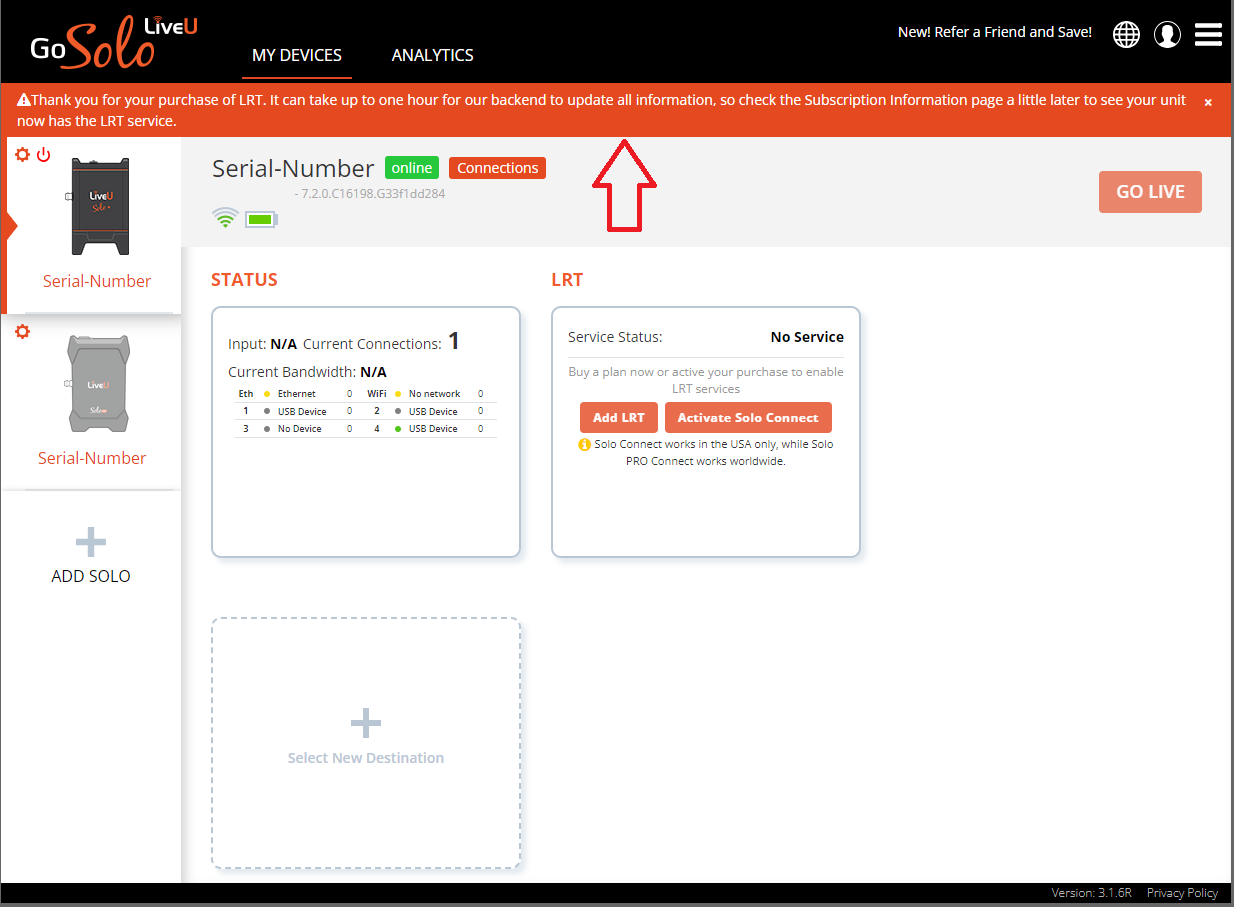Switch to the MY DEVICES tab
Viewport: 1234px width, 907px height.
tap(297, 55)
